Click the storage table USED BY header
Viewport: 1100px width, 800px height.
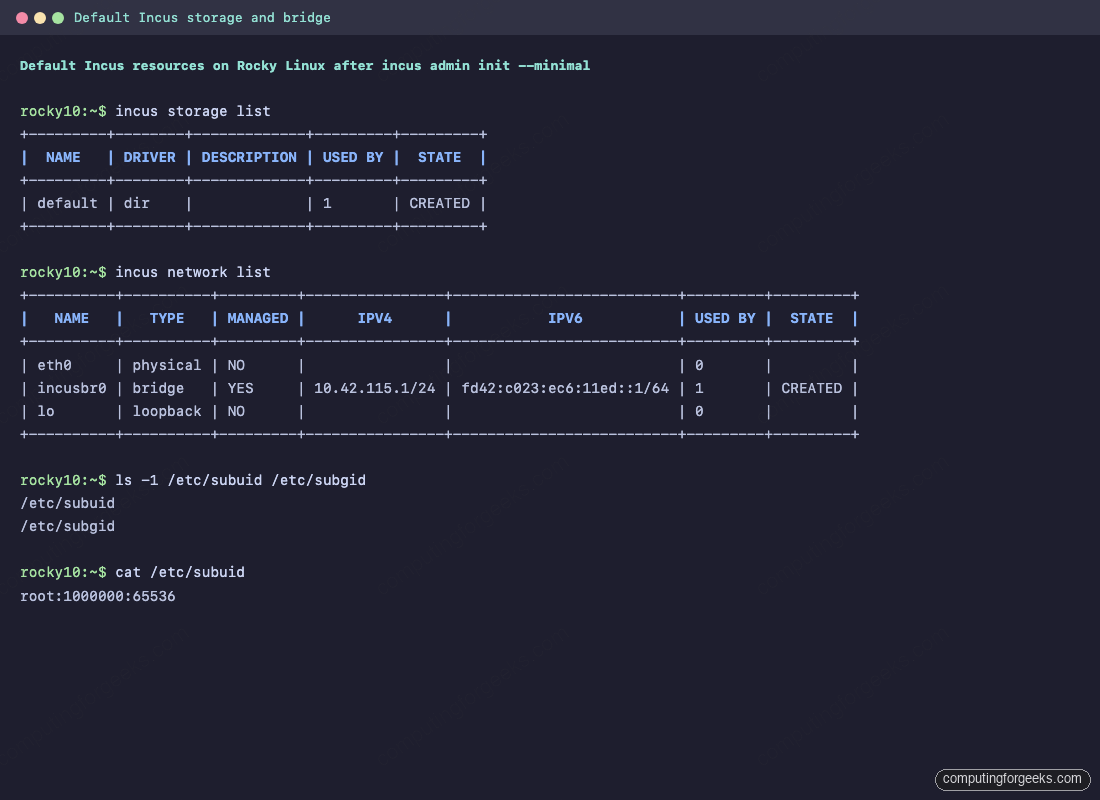click(353, 157)
